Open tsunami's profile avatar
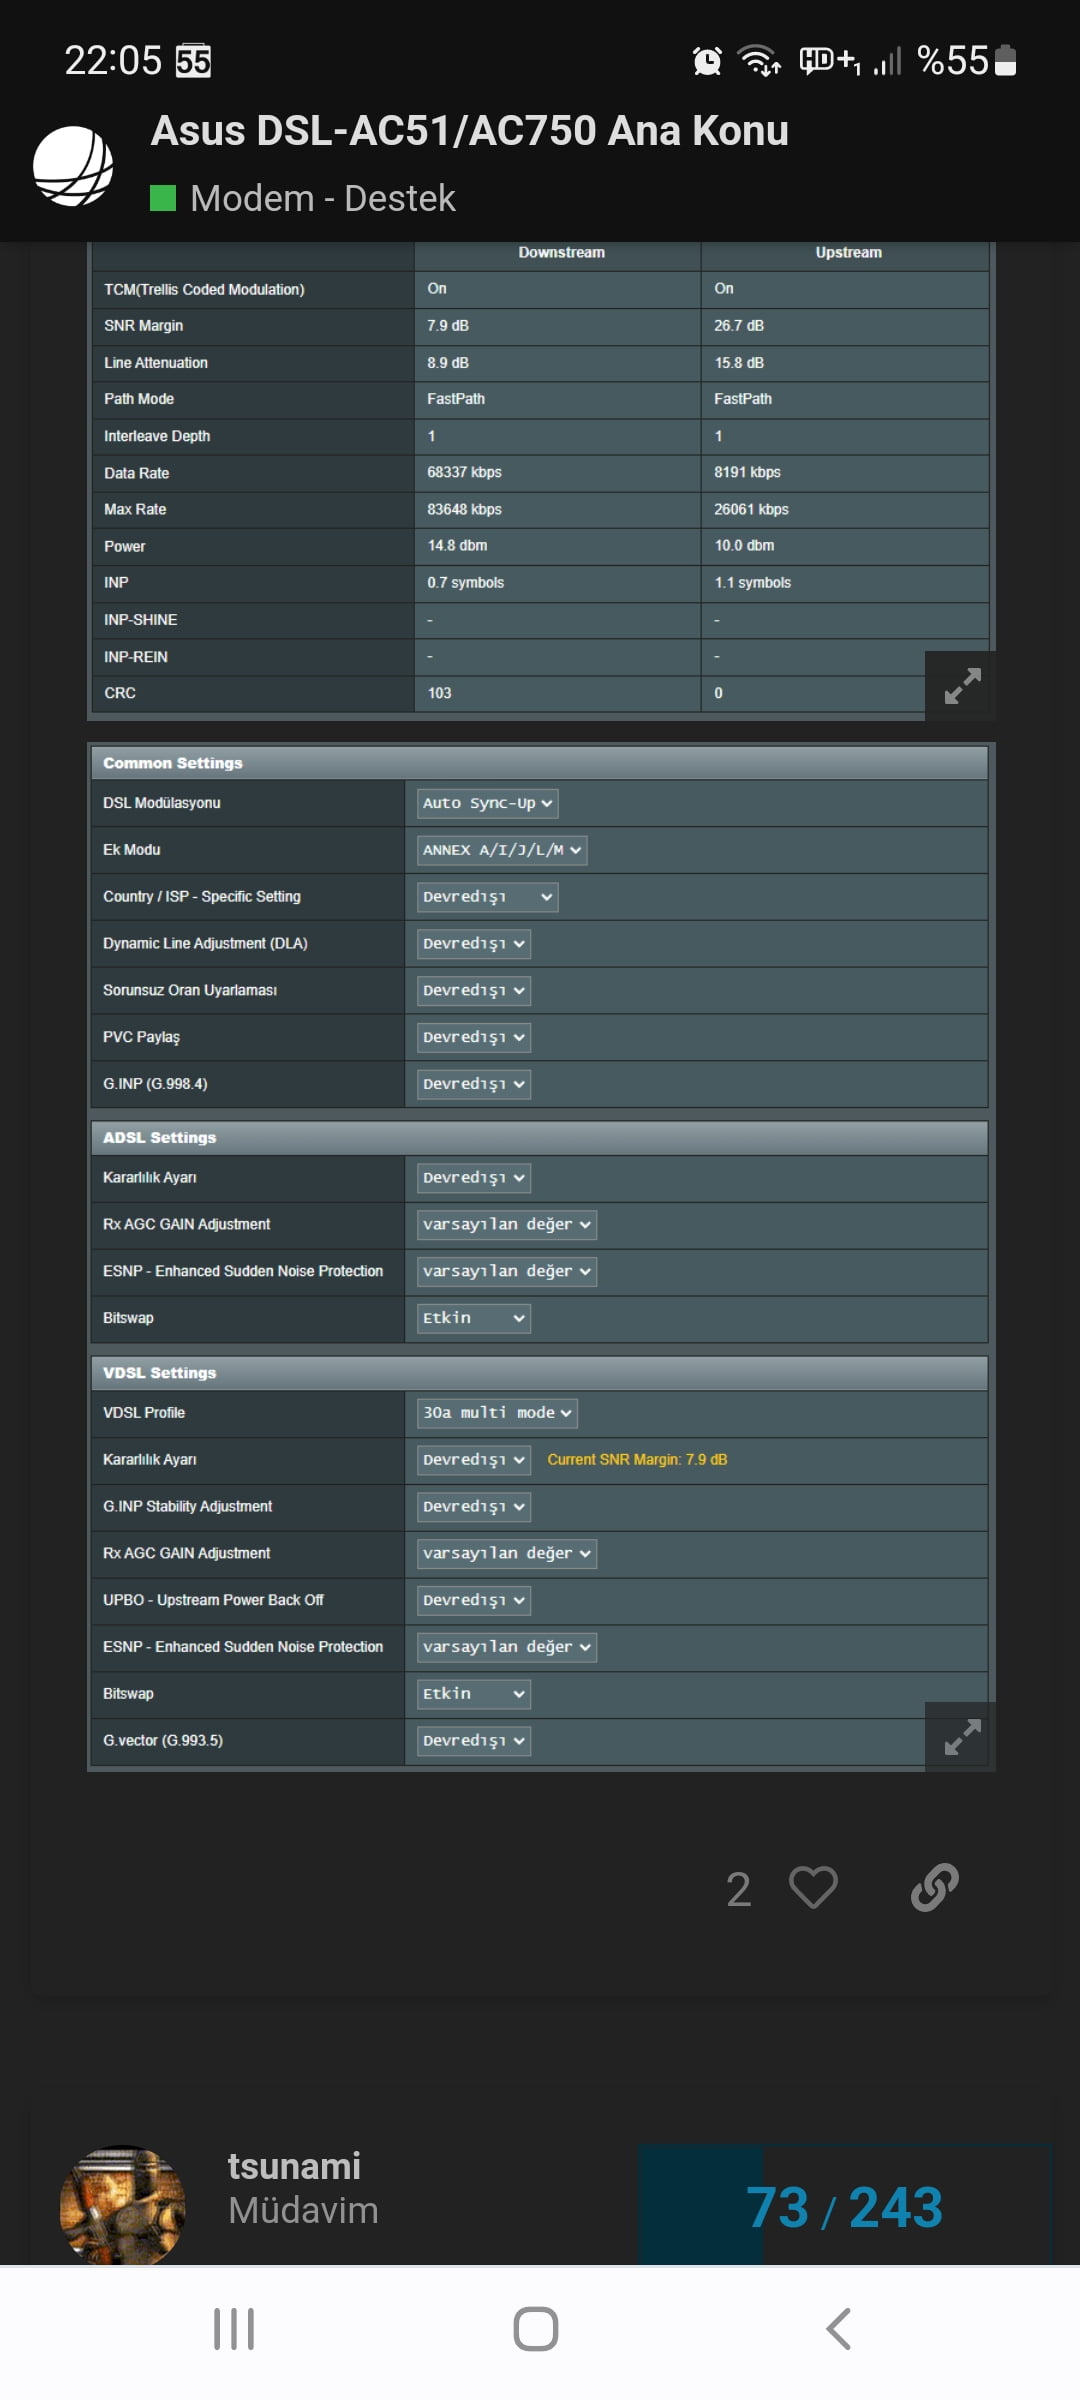The height and width of the screenshot is (2400, 1080). [x=123, y=2204]
